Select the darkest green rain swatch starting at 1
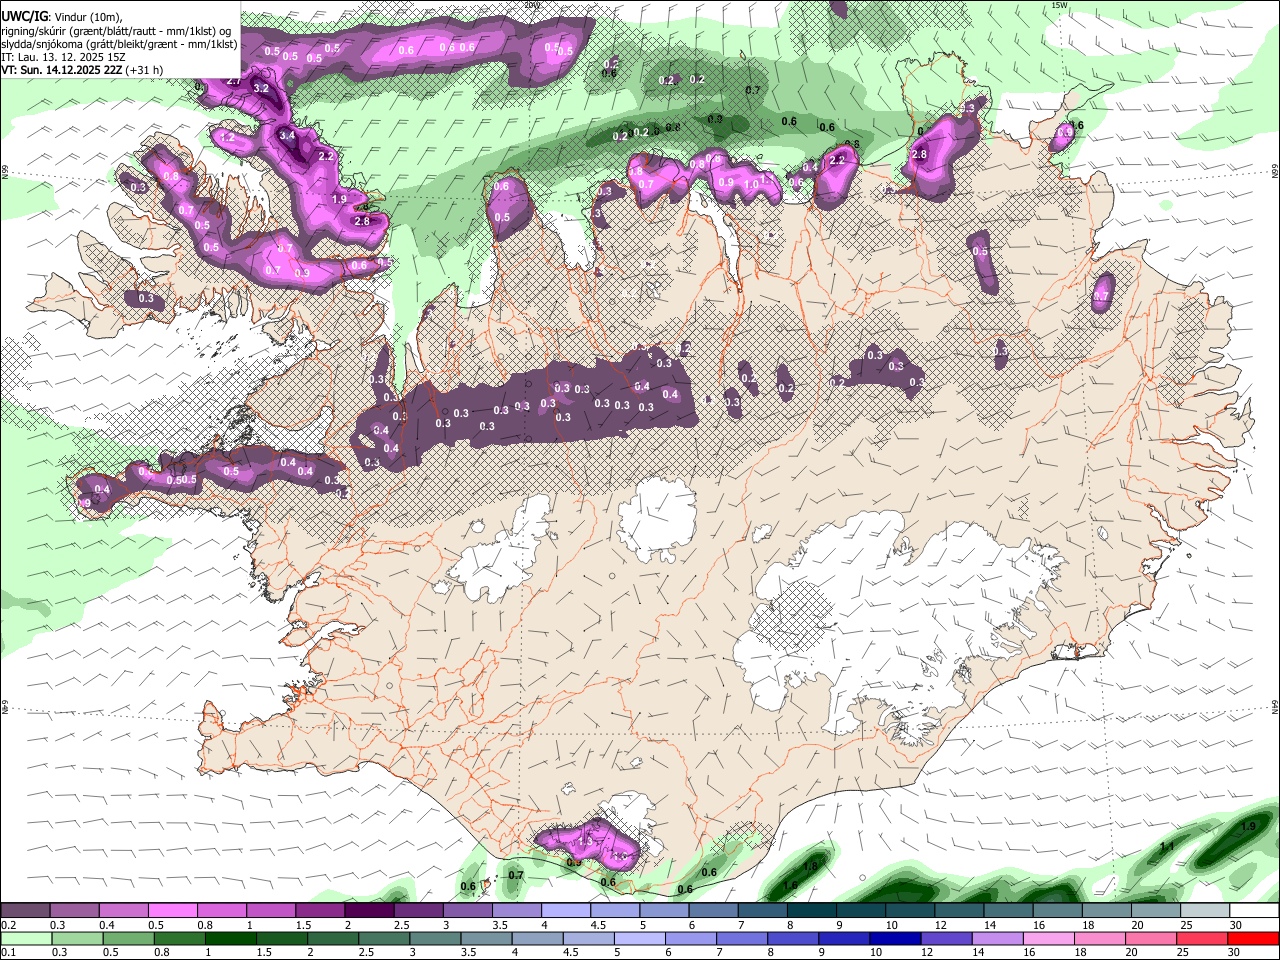 (x=229, y=938)
